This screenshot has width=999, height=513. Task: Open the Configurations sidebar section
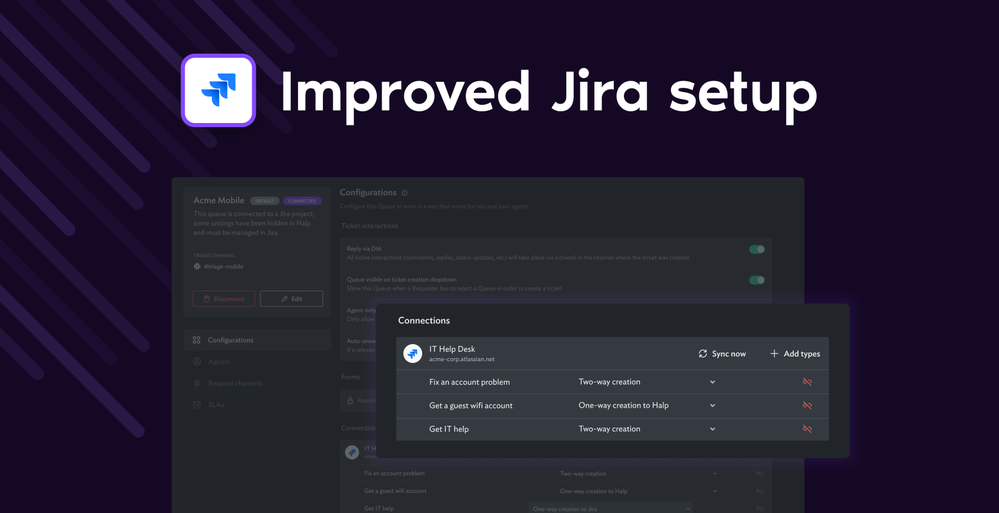[x=257, y=340]
